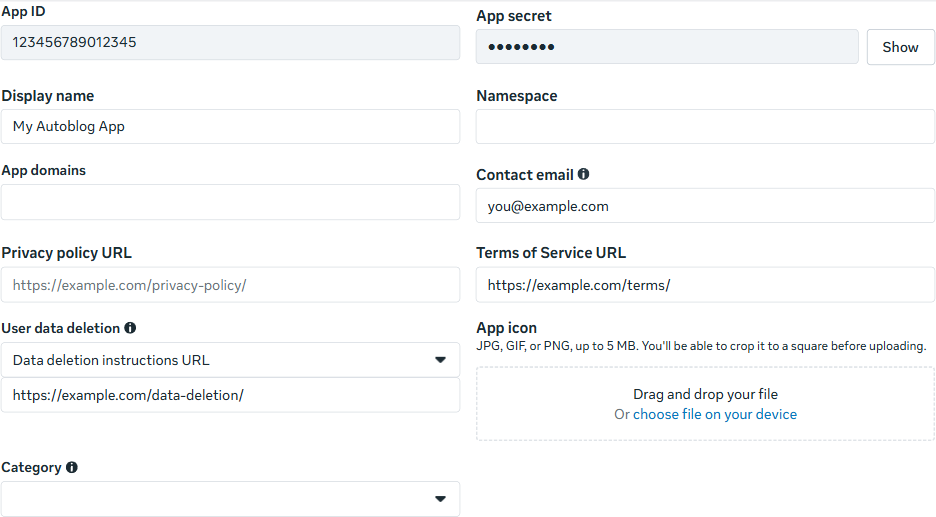This screenshot has width=936, height=517.
Task: Click the Namespace label
Action: [516, 96]
